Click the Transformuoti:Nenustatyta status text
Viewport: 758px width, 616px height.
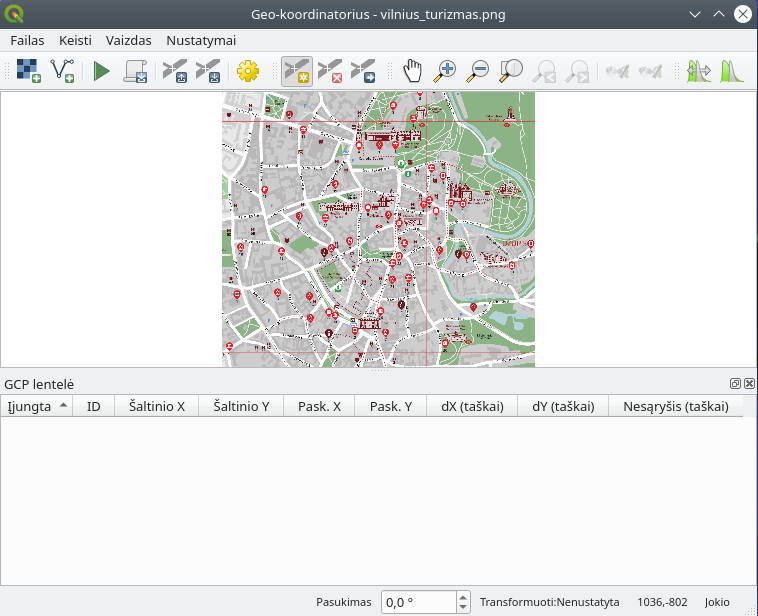point(550,602)
